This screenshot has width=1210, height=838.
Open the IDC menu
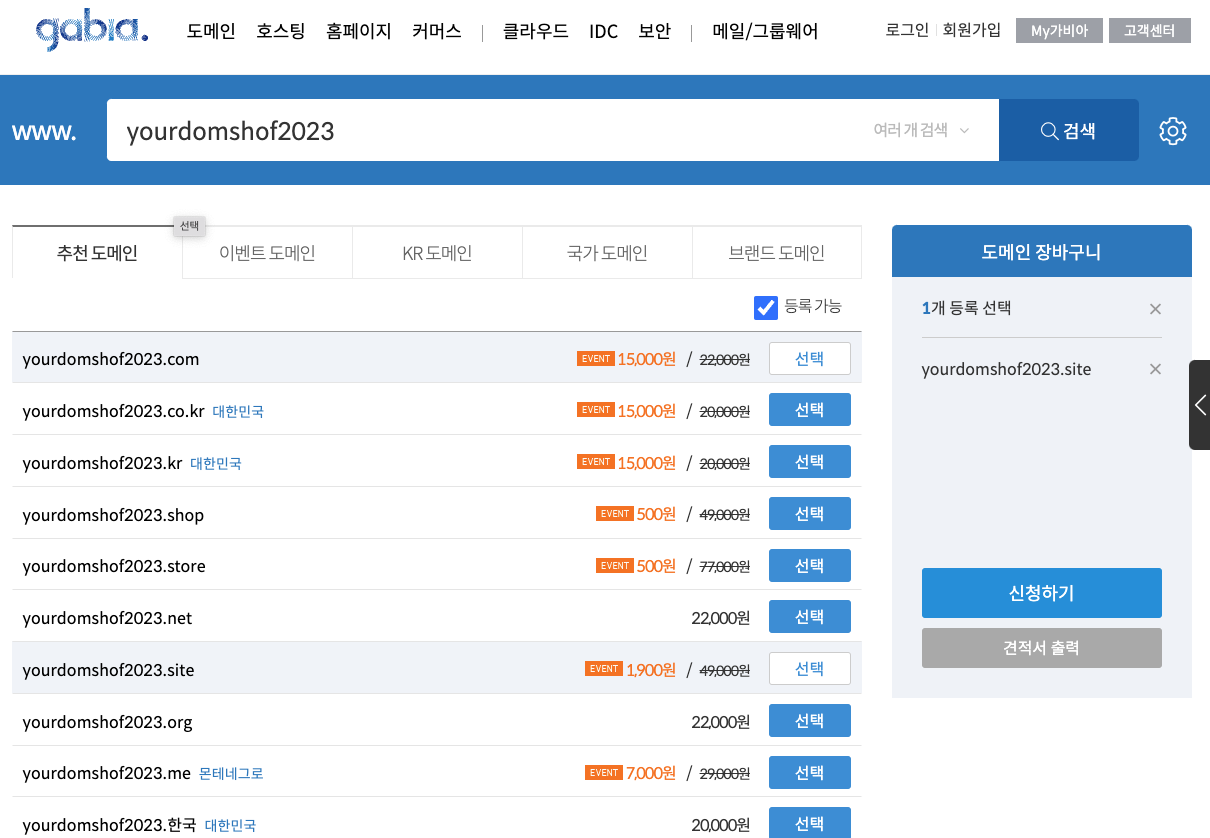[604, 32]
